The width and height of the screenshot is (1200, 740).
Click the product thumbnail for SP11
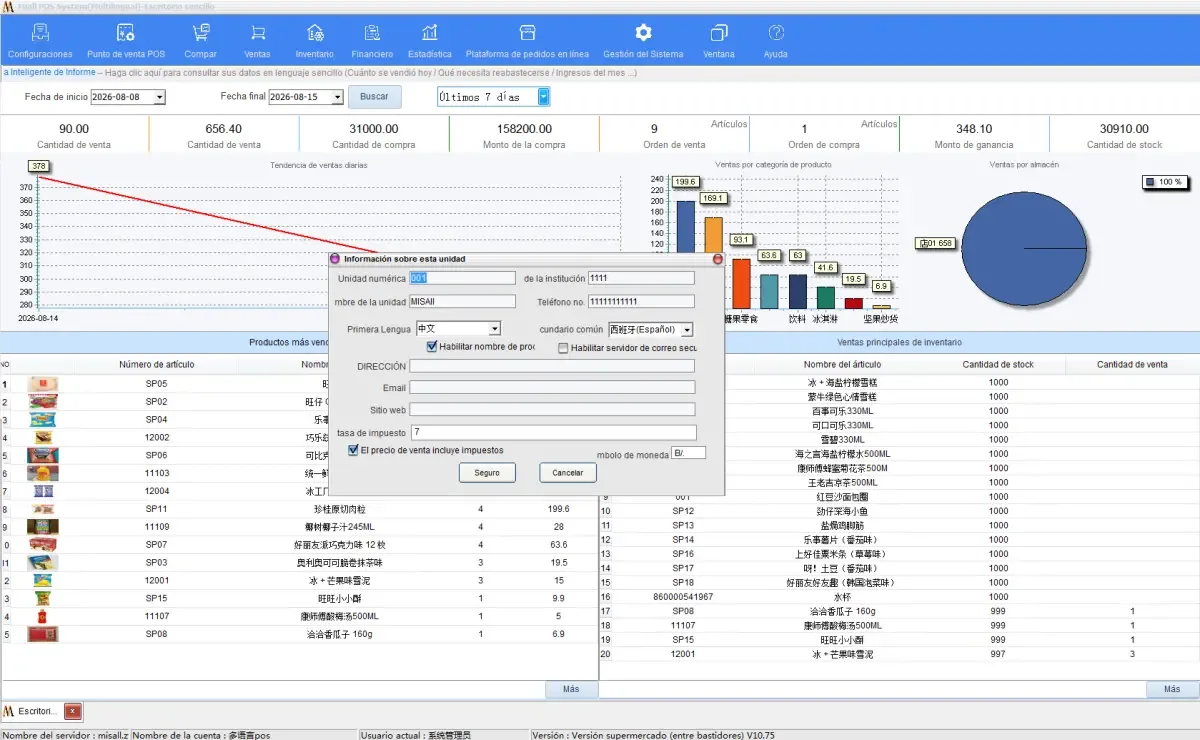pyautogui.click(x=42, y=509)
